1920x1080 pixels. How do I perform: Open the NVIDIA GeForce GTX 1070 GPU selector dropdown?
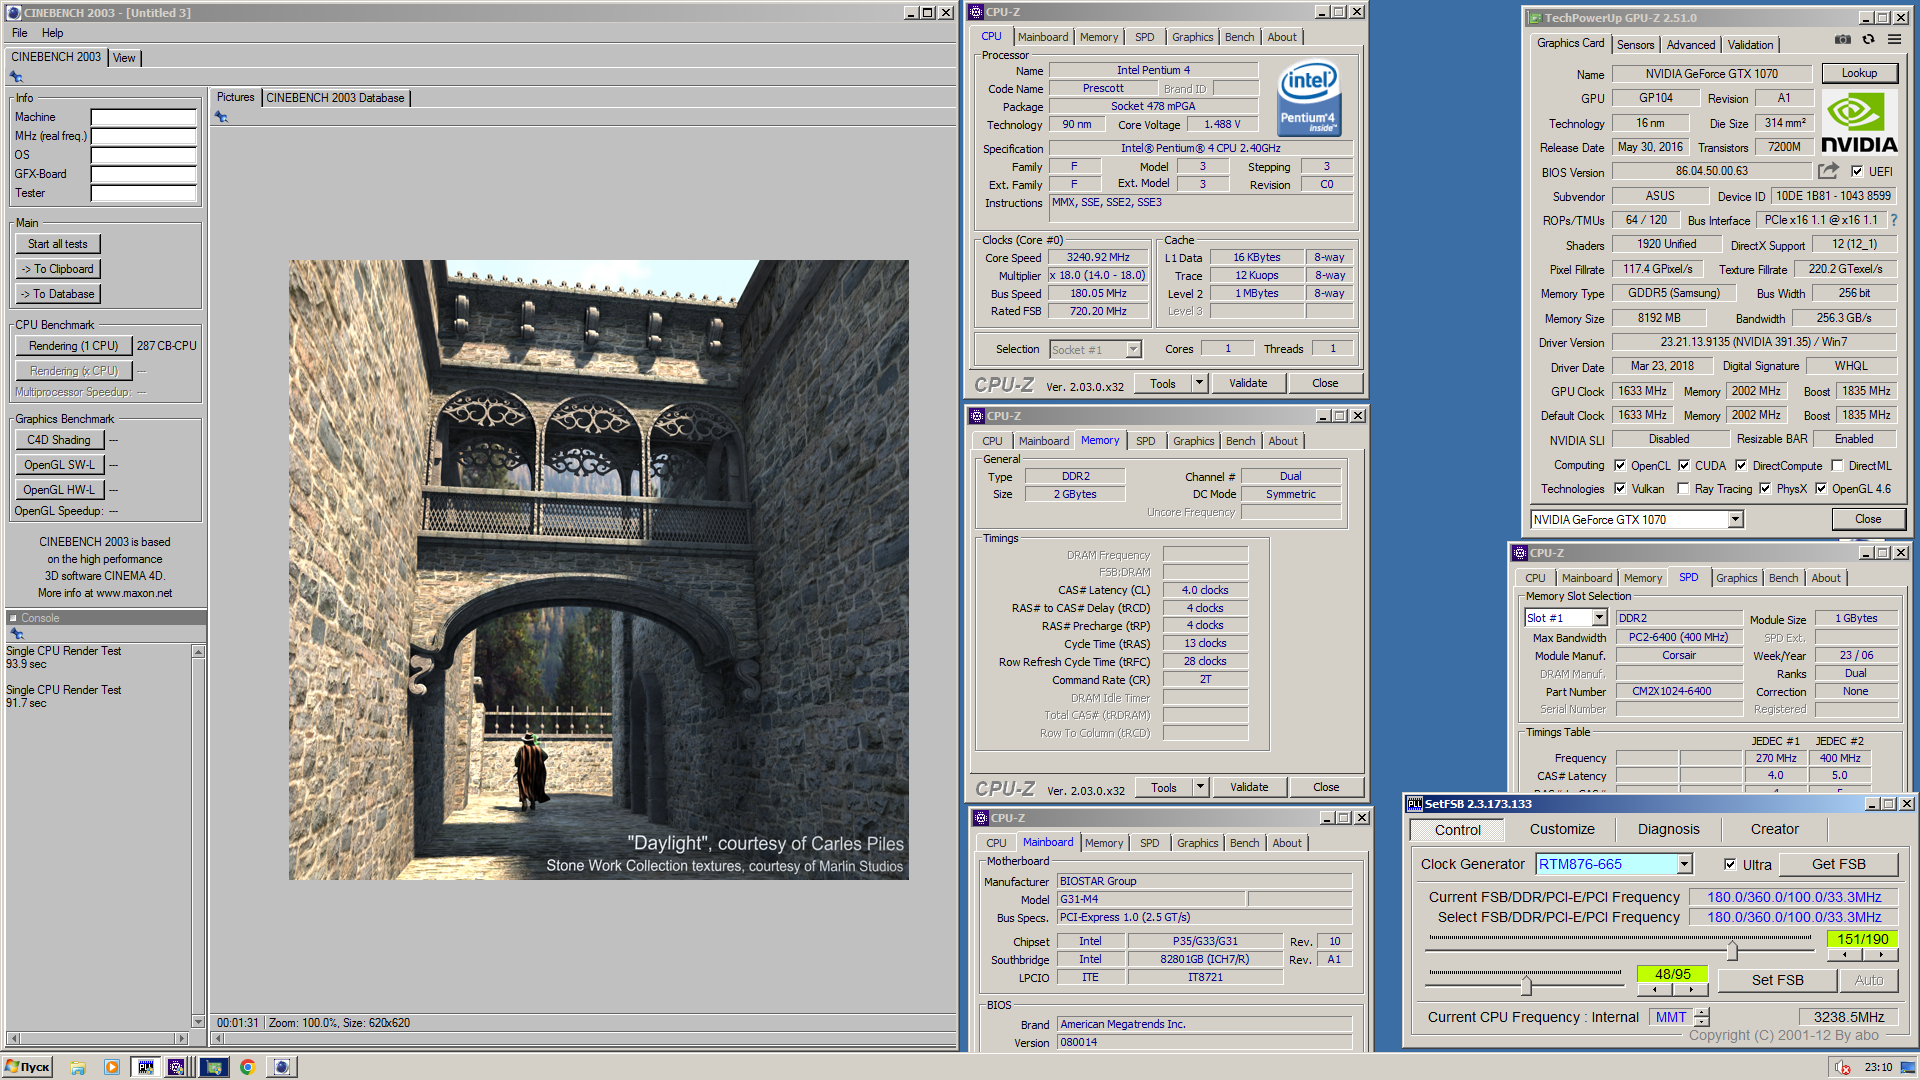(1736, 519)
